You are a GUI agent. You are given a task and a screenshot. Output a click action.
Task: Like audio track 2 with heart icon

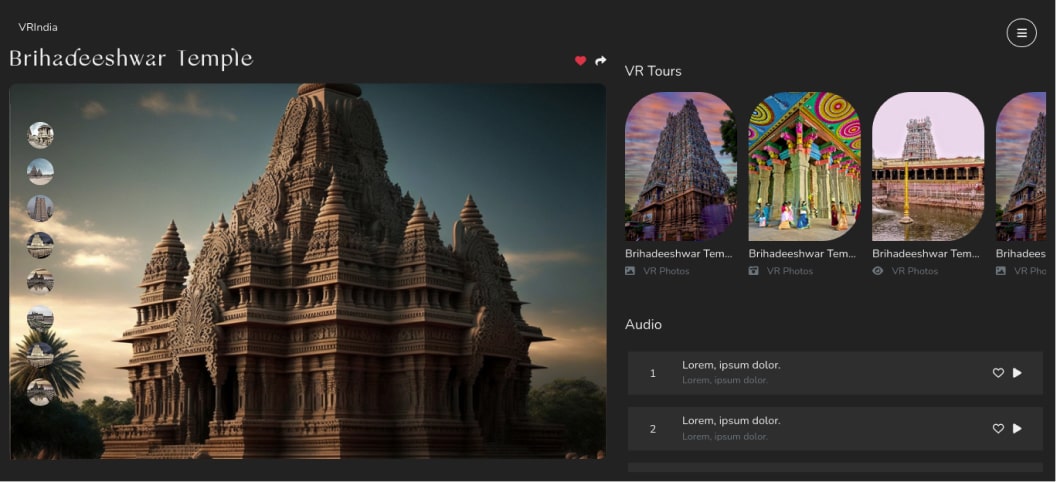[998, 428]
